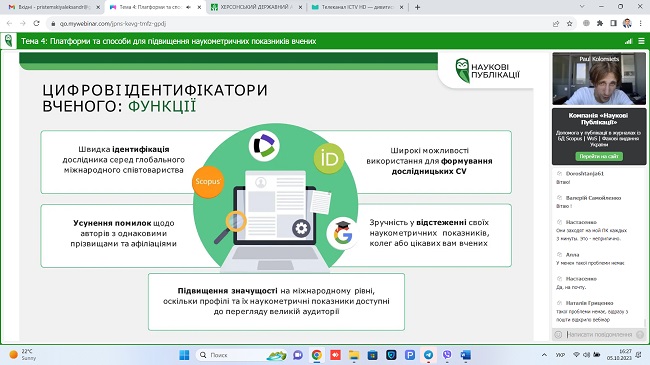Click the Компанія «Наукові Публікації» banner title
This screenshot has width=650, height=365.
point(599,119)
